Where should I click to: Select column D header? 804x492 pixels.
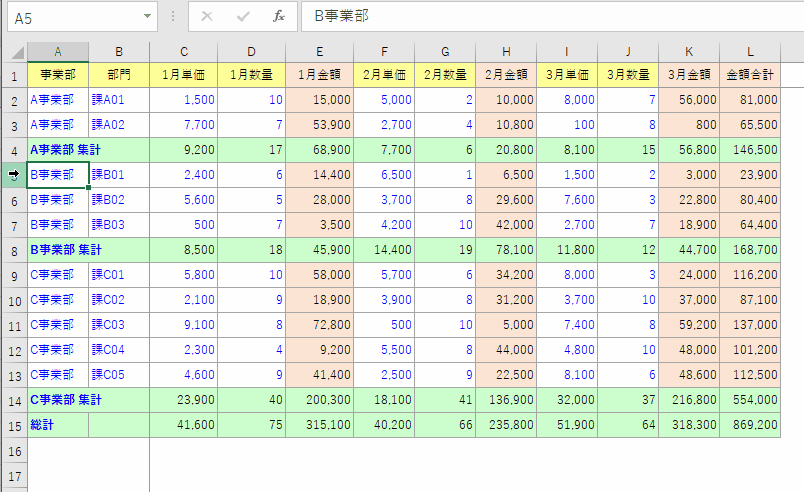point(251,52)
